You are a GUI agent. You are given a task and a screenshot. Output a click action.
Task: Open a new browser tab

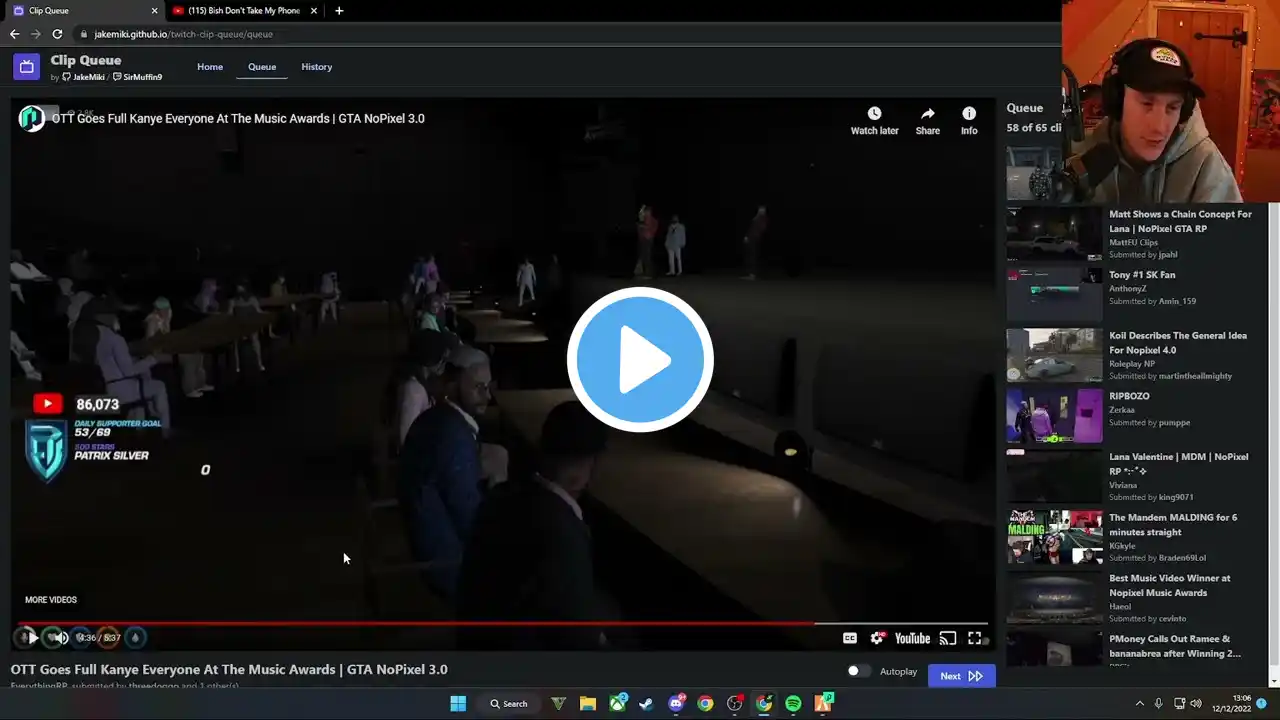tap(339, 11)
